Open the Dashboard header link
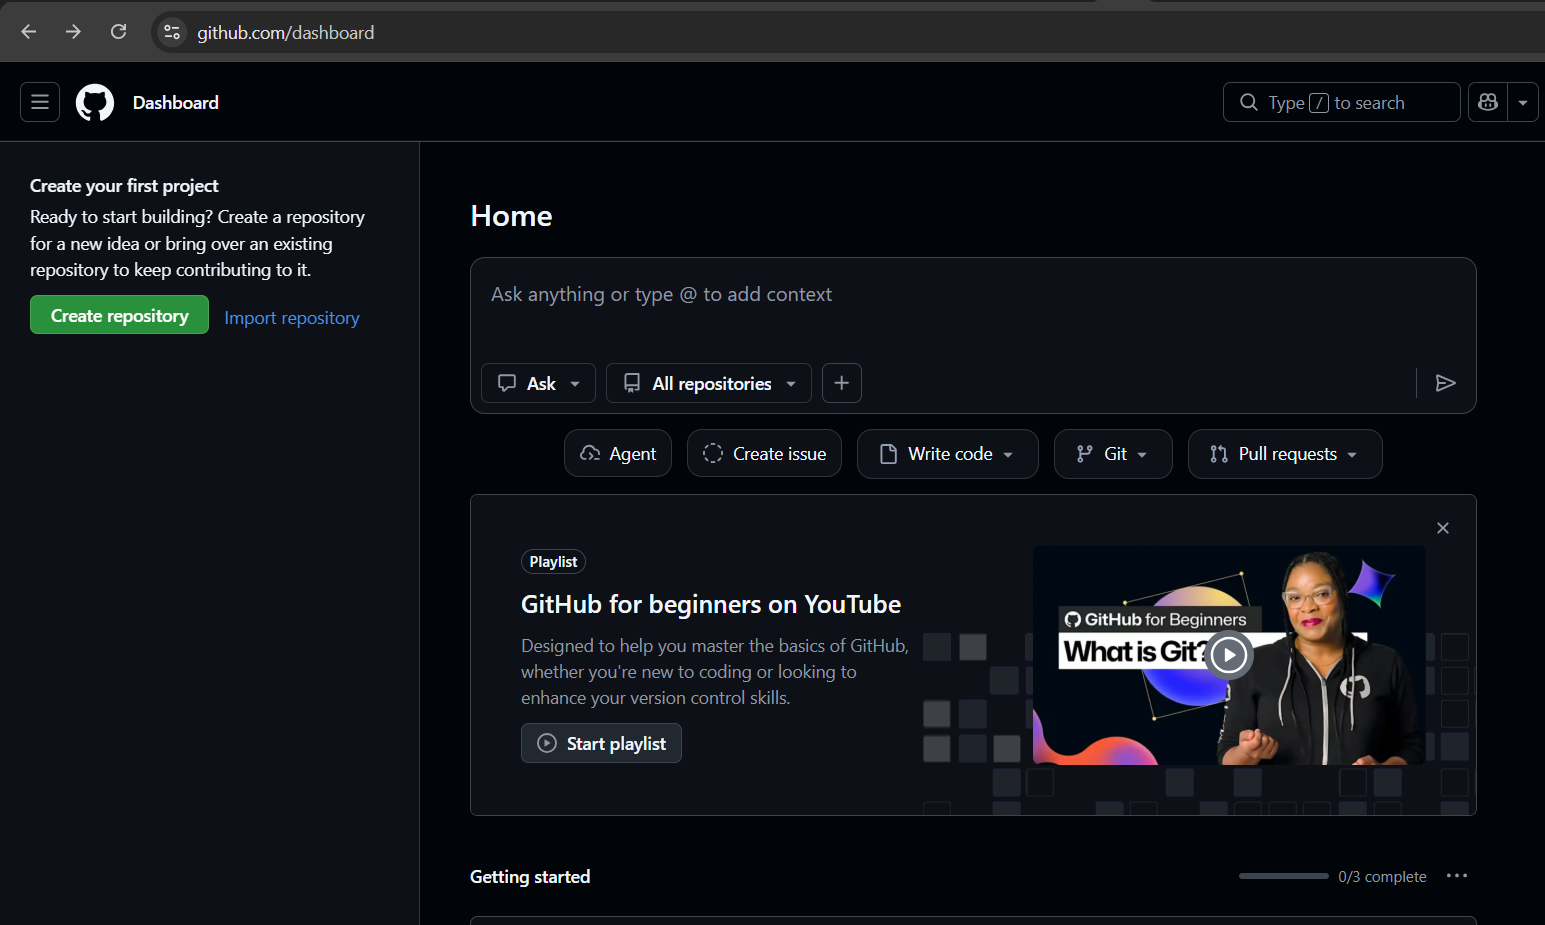1545x925 pixels. tap(176, 102)
